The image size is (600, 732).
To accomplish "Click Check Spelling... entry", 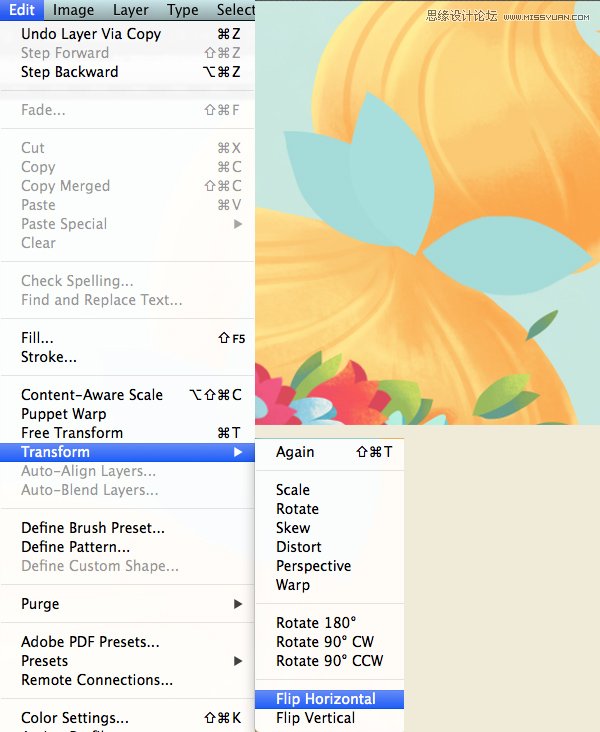I will (127, 281).
